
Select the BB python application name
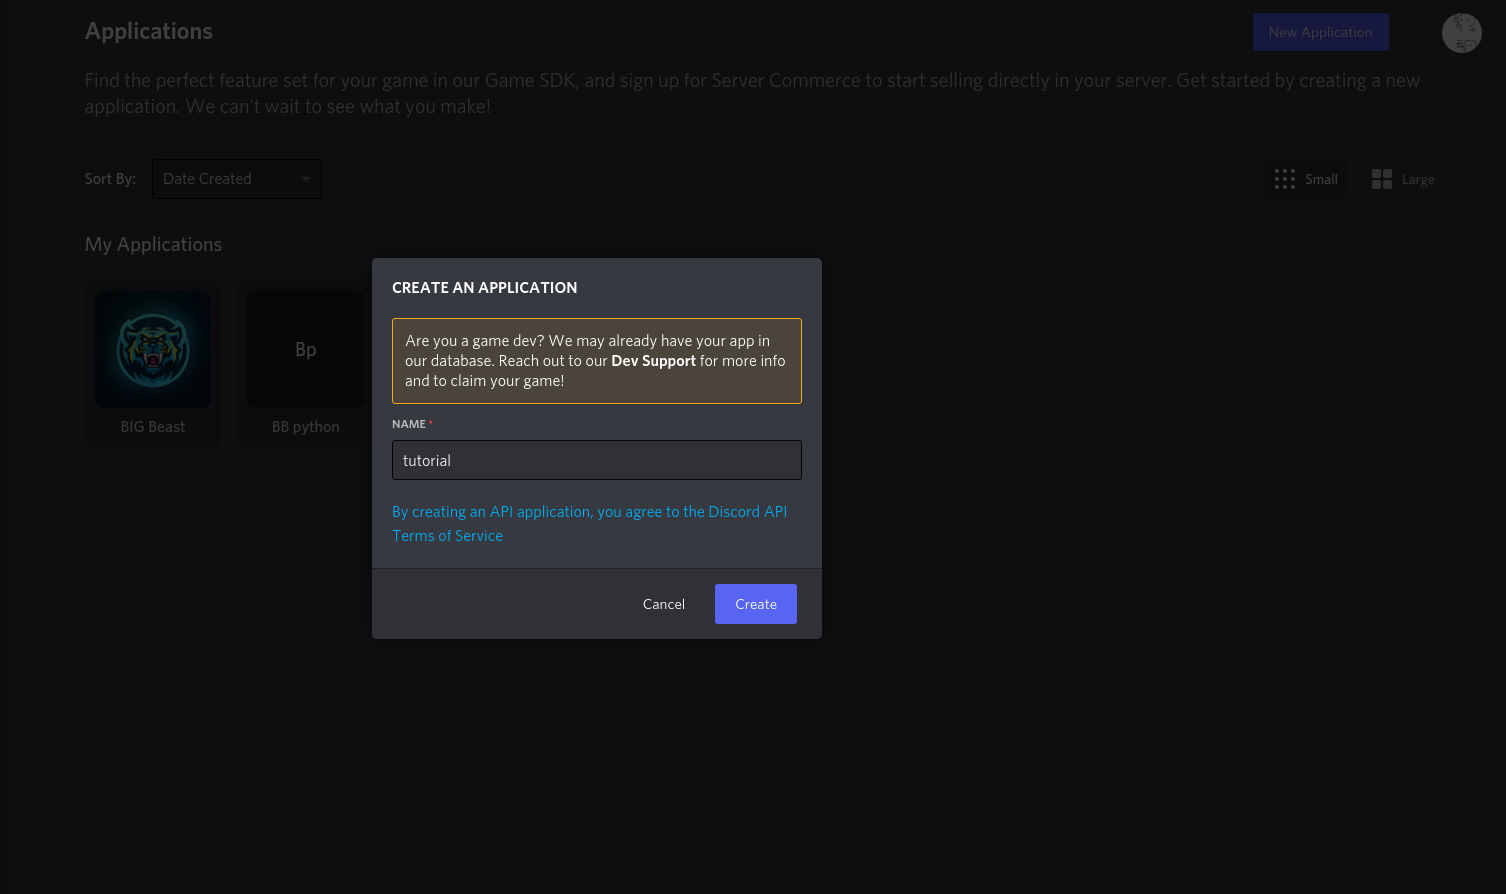305,427
